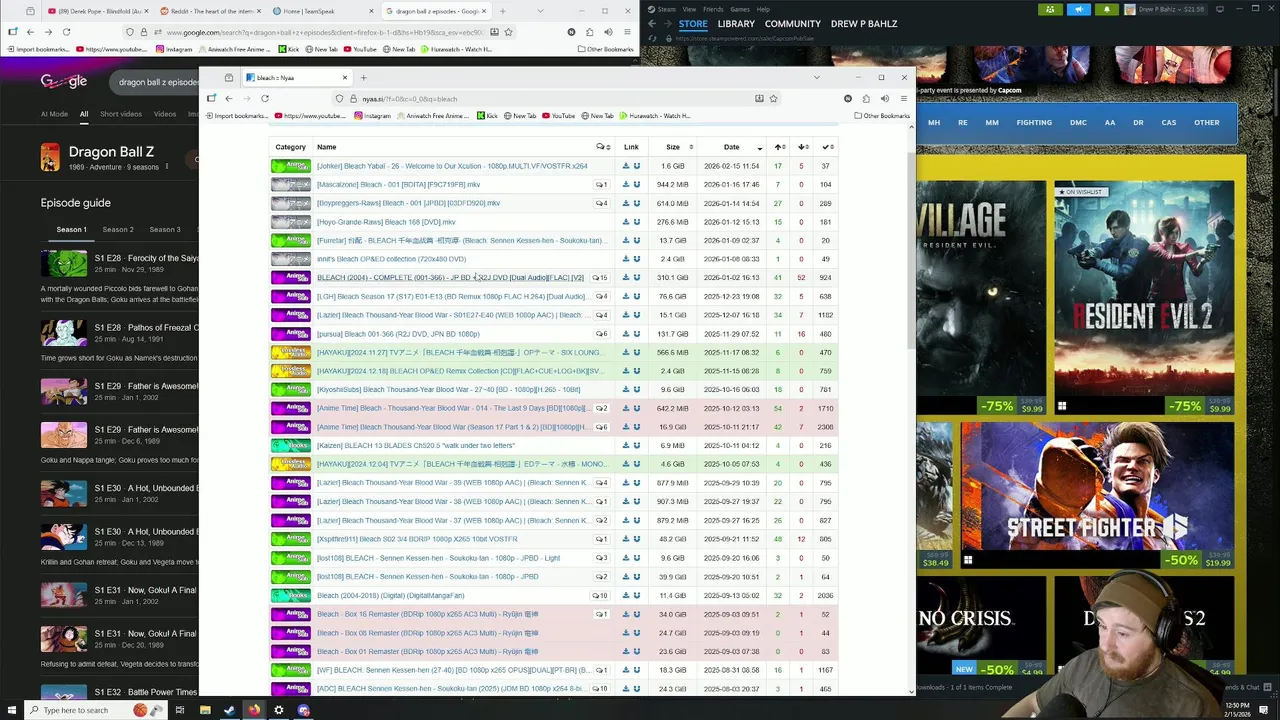Screen dimensions: 1280x720
Task: Open the Nyaa Firefox window hamburger menu
Action: pyautogui.click(x=903, y=98)
